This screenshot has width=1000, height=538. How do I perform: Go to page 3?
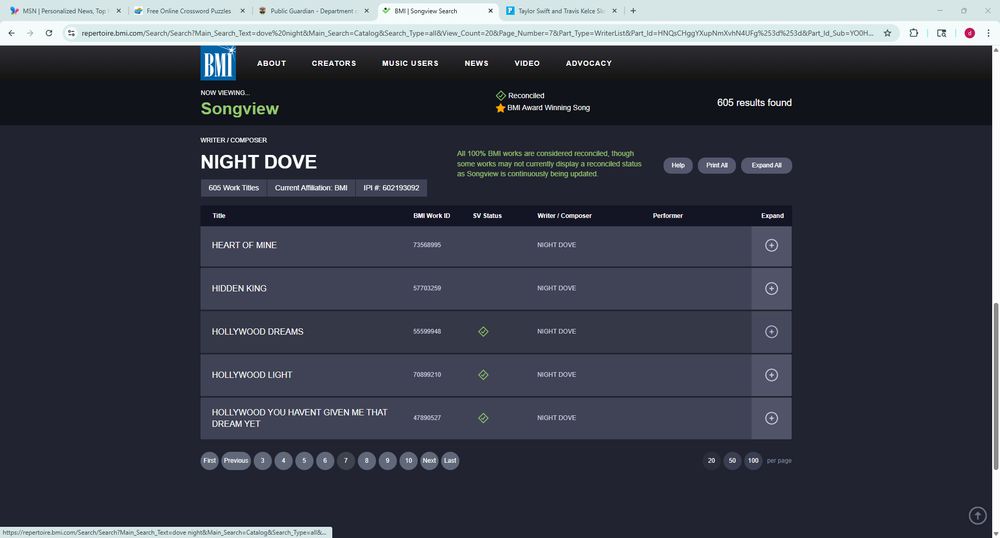(263, 460)
